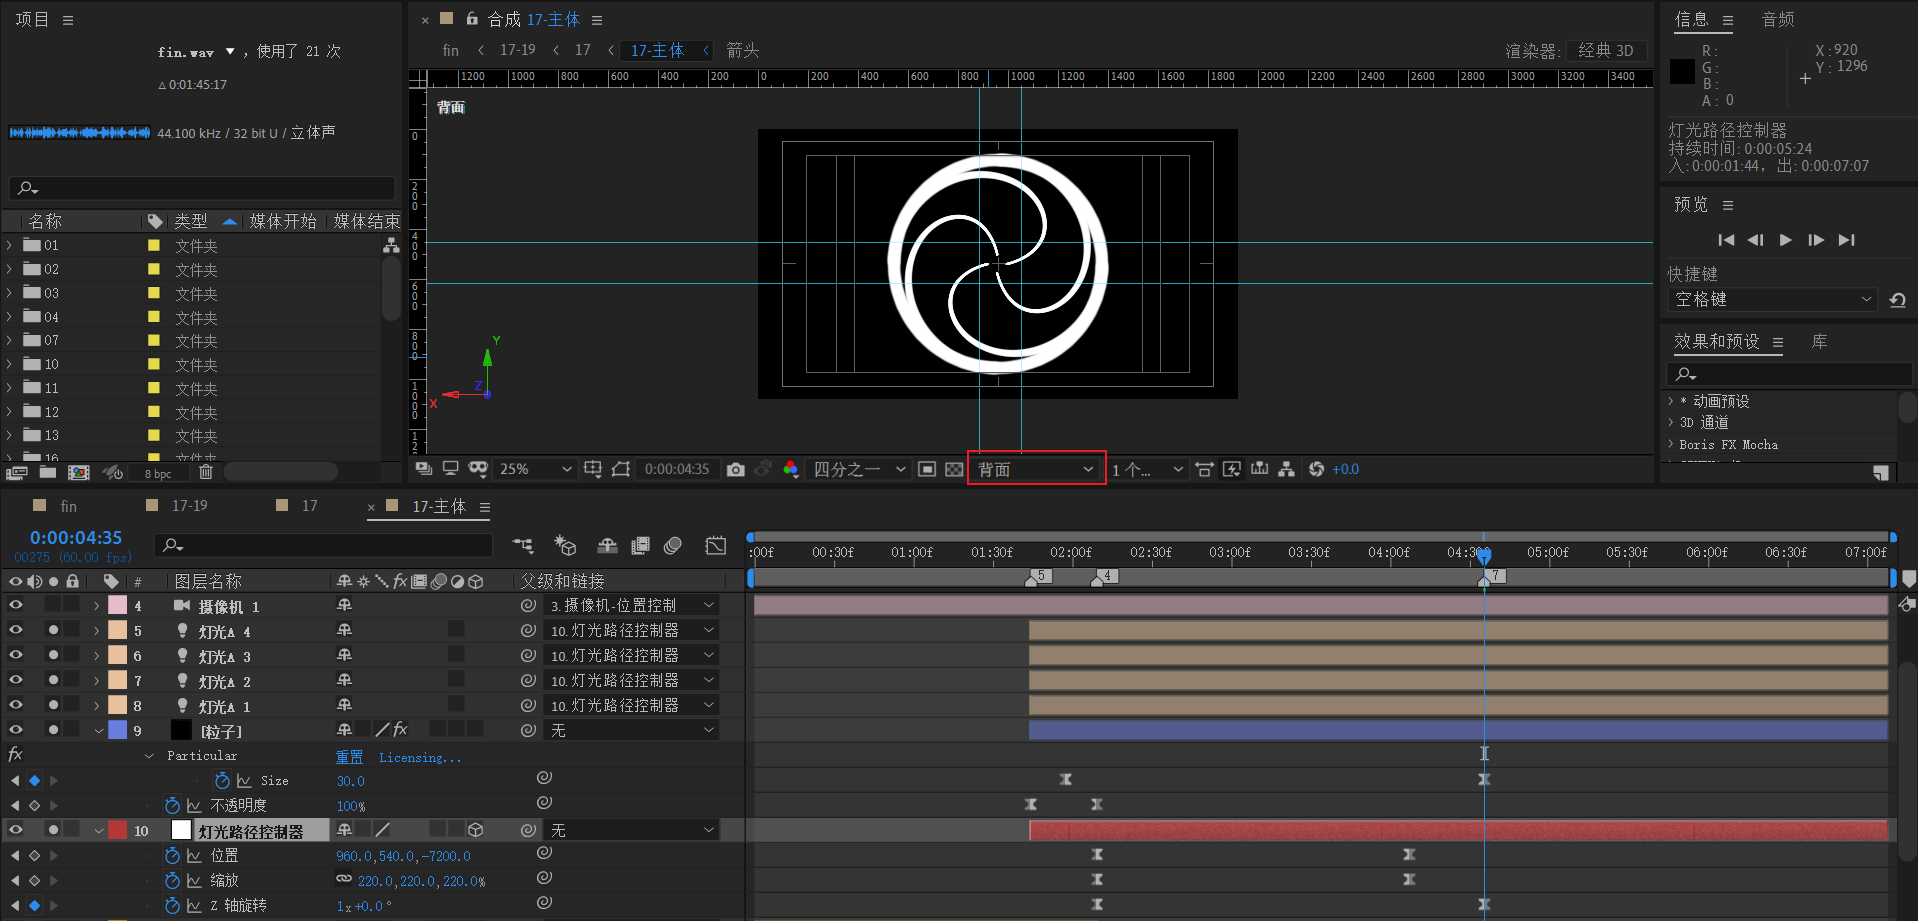Reset the preview shortcut settings icon
This screenshot has width=1918, height=921.
tap(1897, 300)
